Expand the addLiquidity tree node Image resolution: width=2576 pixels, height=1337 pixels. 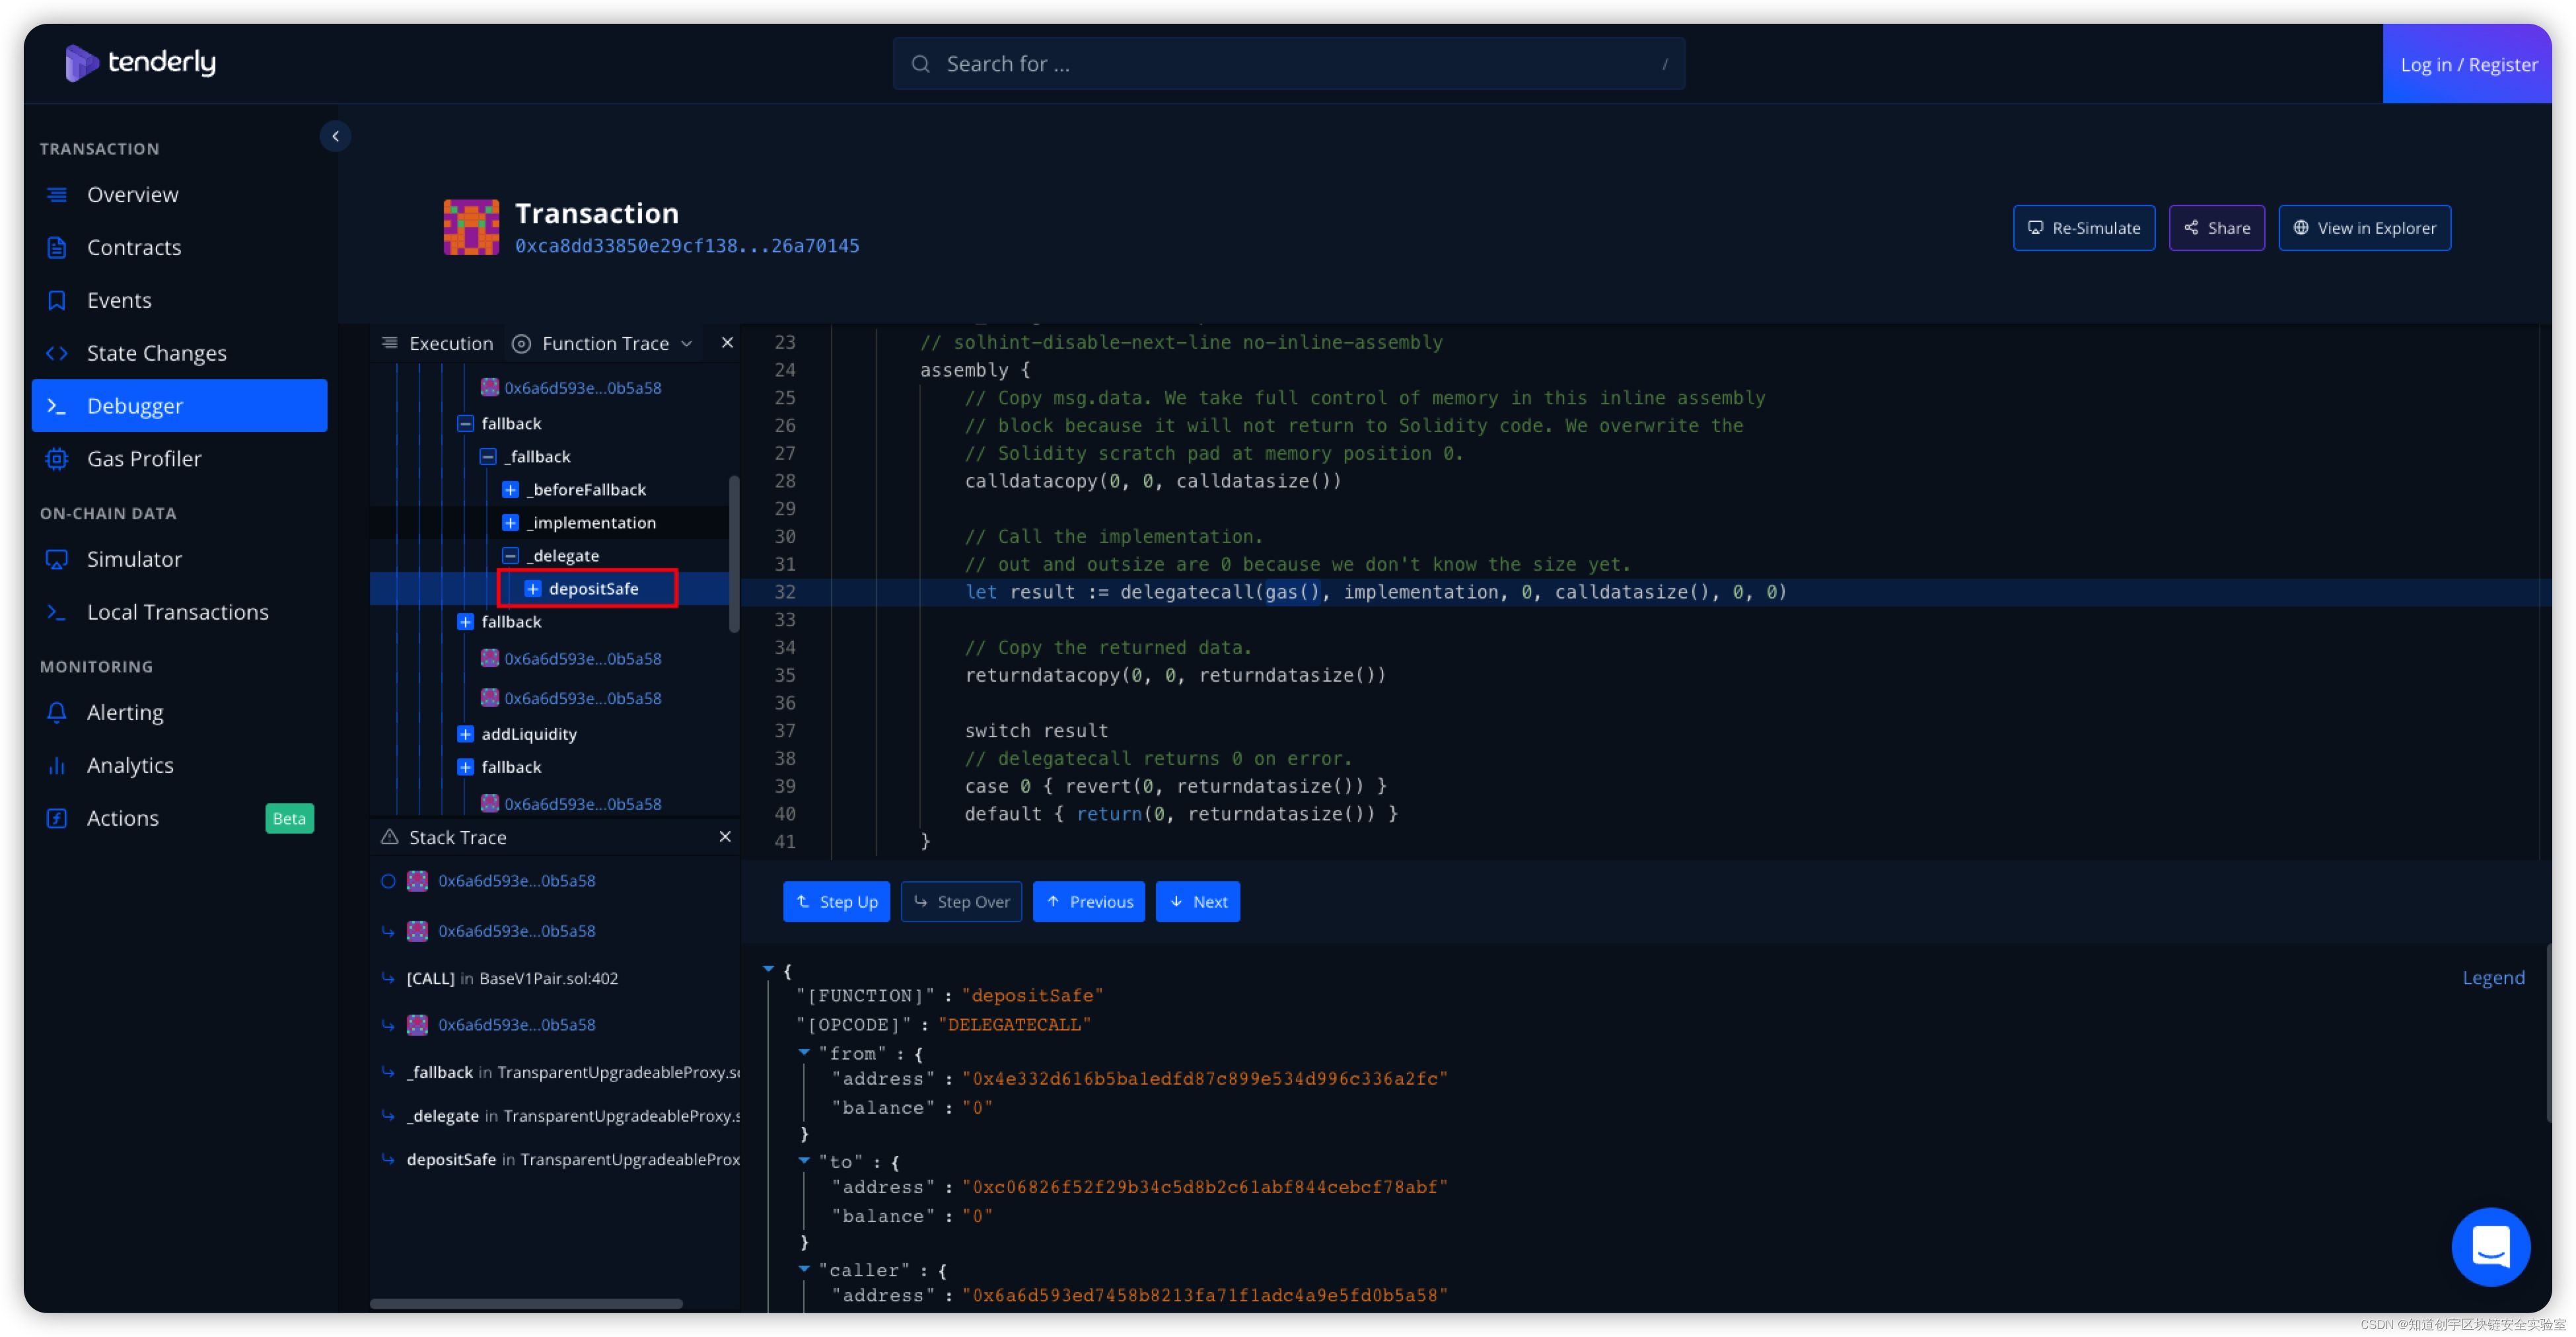(465, 734)
